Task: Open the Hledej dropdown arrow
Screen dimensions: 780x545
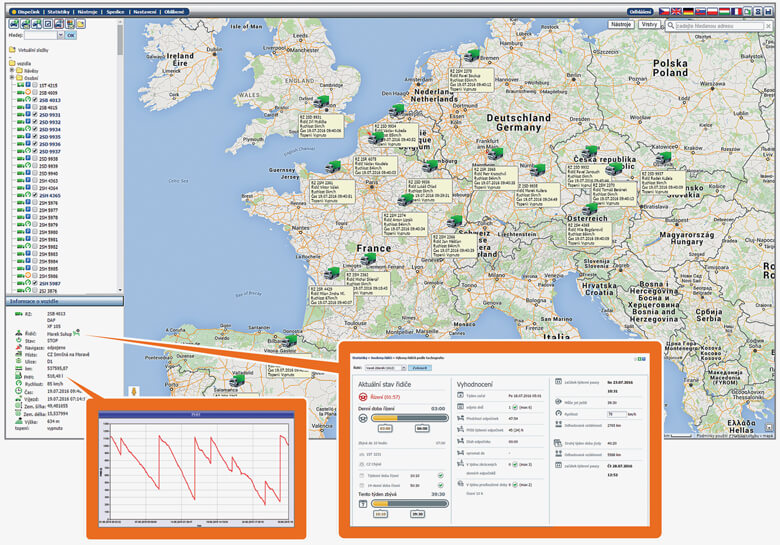Action: (60, 35)
